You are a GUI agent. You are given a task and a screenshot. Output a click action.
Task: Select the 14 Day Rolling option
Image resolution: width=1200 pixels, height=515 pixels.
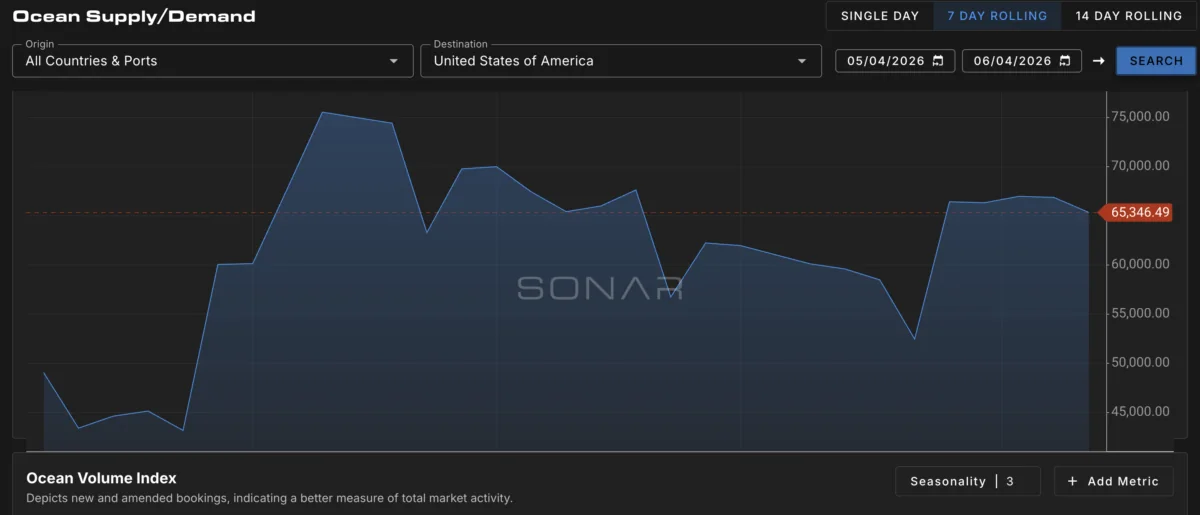pyautogui.click(x=1128, y=16)
